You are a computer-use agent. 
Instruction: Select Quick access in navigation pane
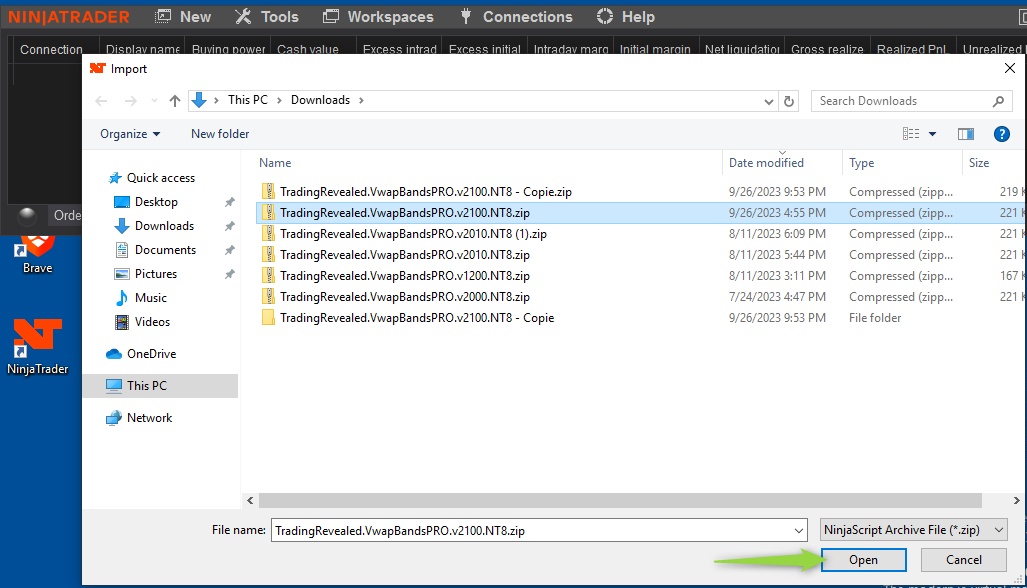pyautogui.click(x=160, y=177)
